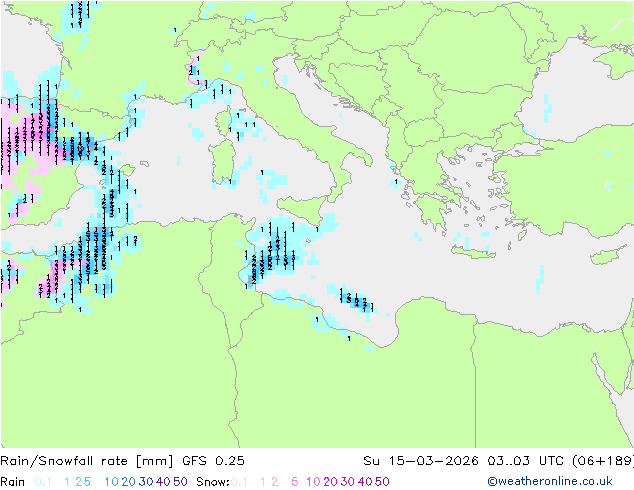
Task: Click the island of Corsica on map
Action: [223, 122]
